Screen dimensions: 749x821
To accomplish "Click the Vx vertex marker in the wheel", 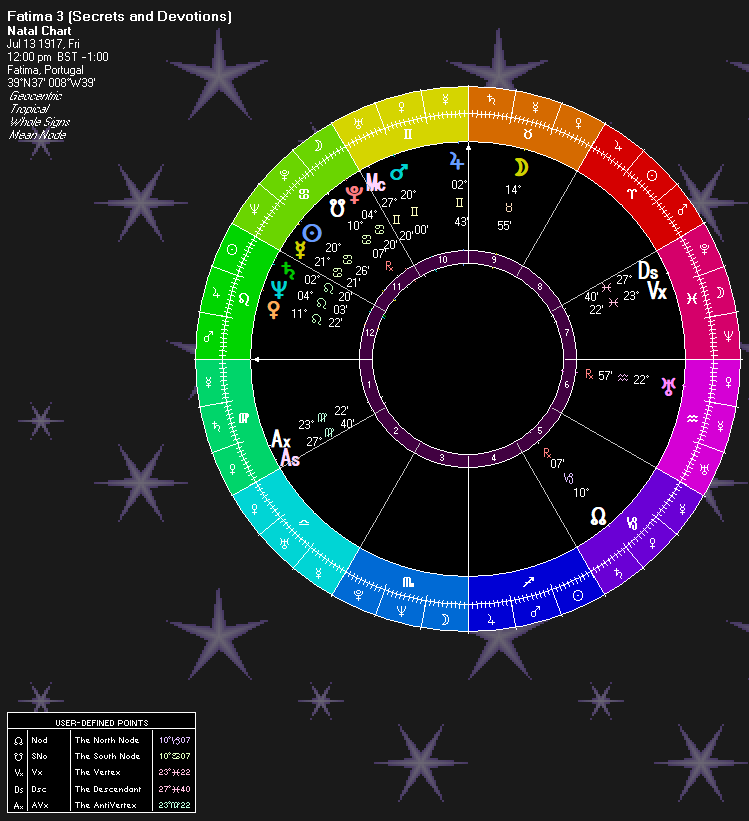I will point(657,291).
